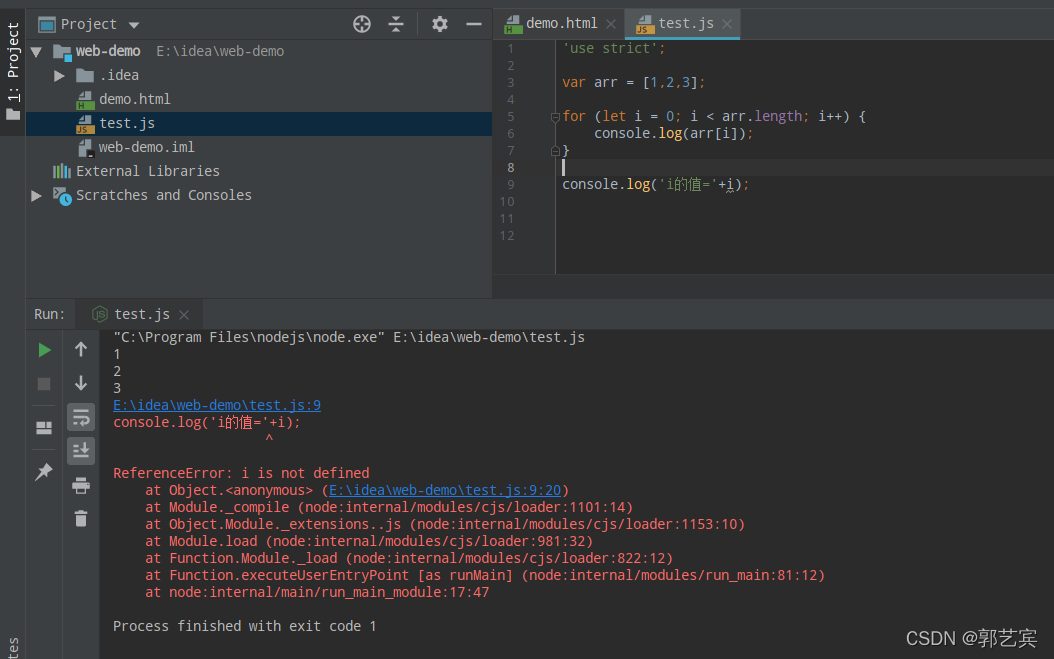Open Project panel settings gear
This screenshot has width=1054, height=659.
(x=440, y=24)
